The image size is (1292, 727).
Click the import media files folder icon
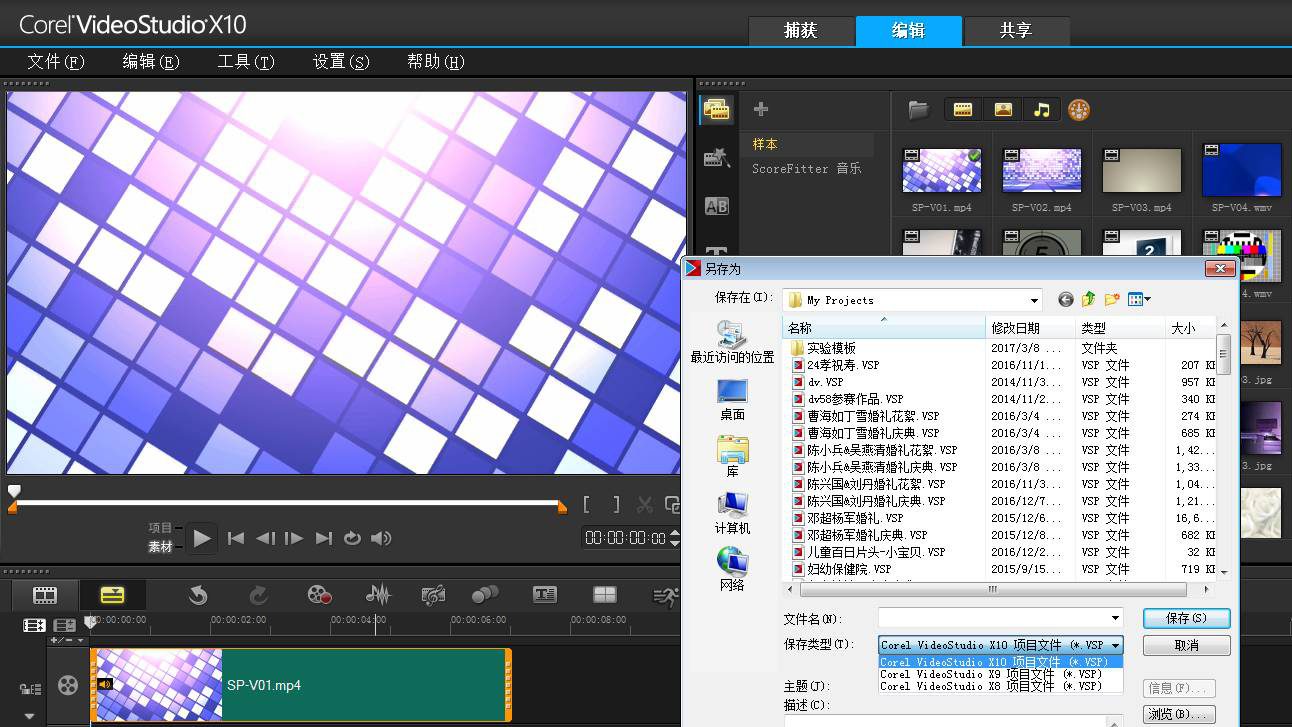point(918,110)
